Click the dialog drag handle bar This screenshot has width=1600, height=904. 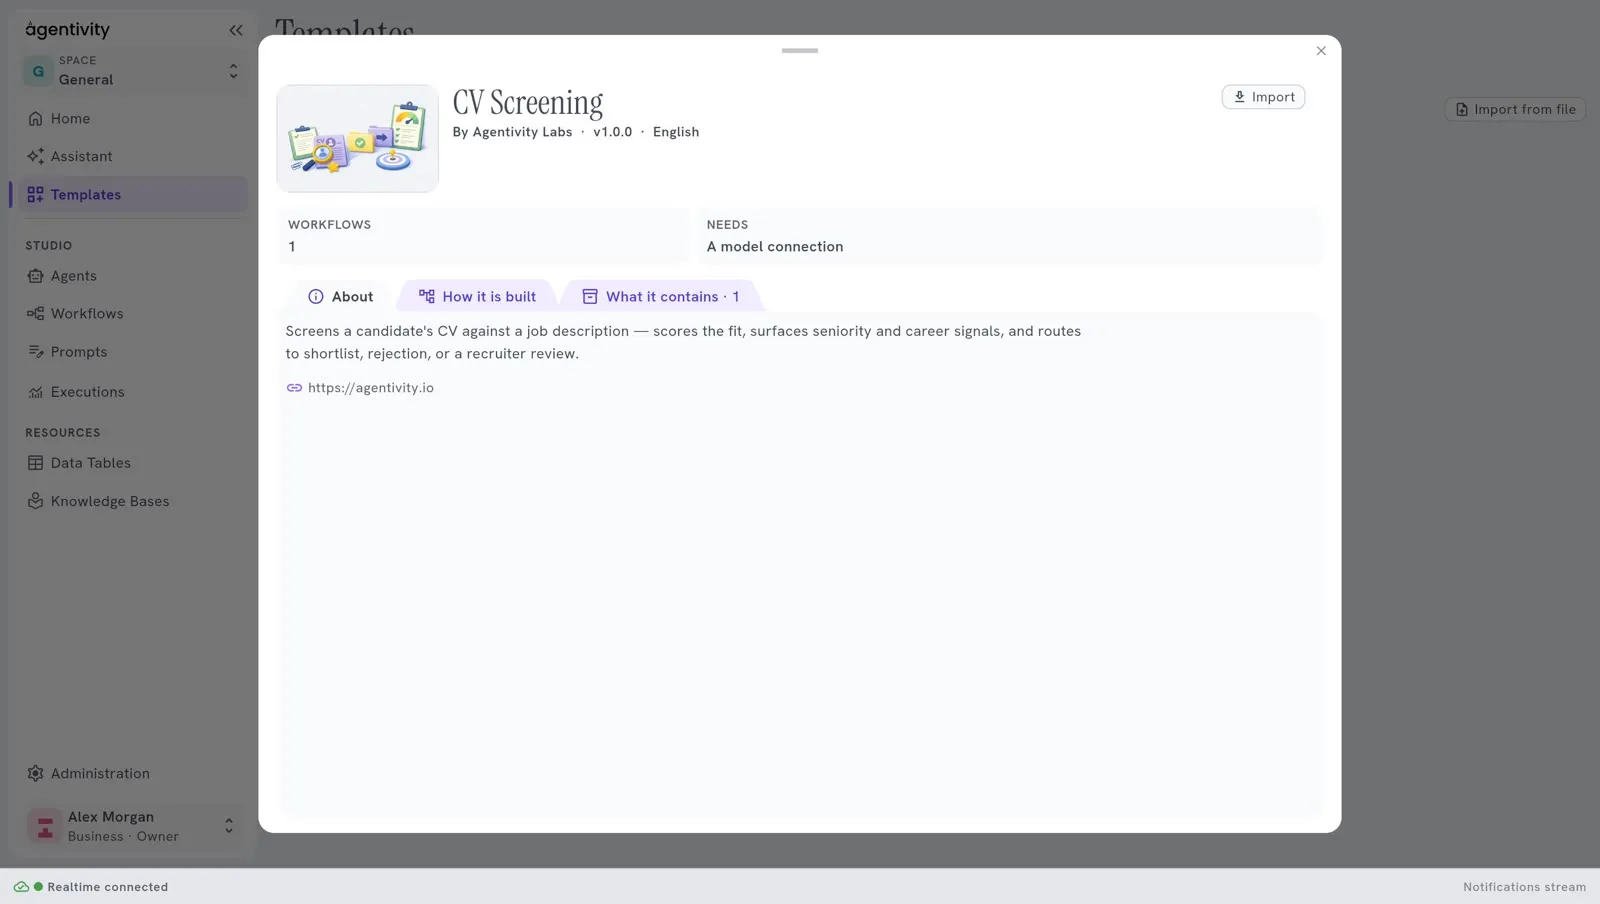800,50
